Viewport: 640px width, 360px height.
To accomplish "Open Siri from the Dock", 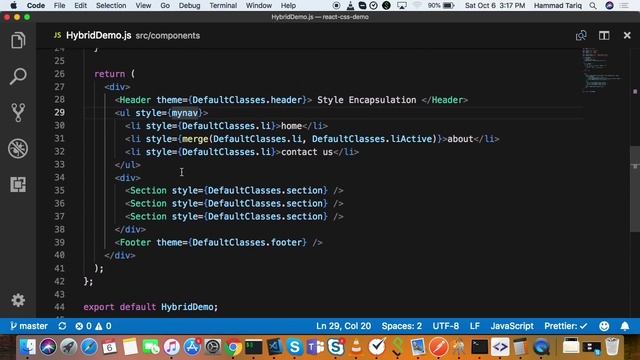I will click(x=48, y=347).
